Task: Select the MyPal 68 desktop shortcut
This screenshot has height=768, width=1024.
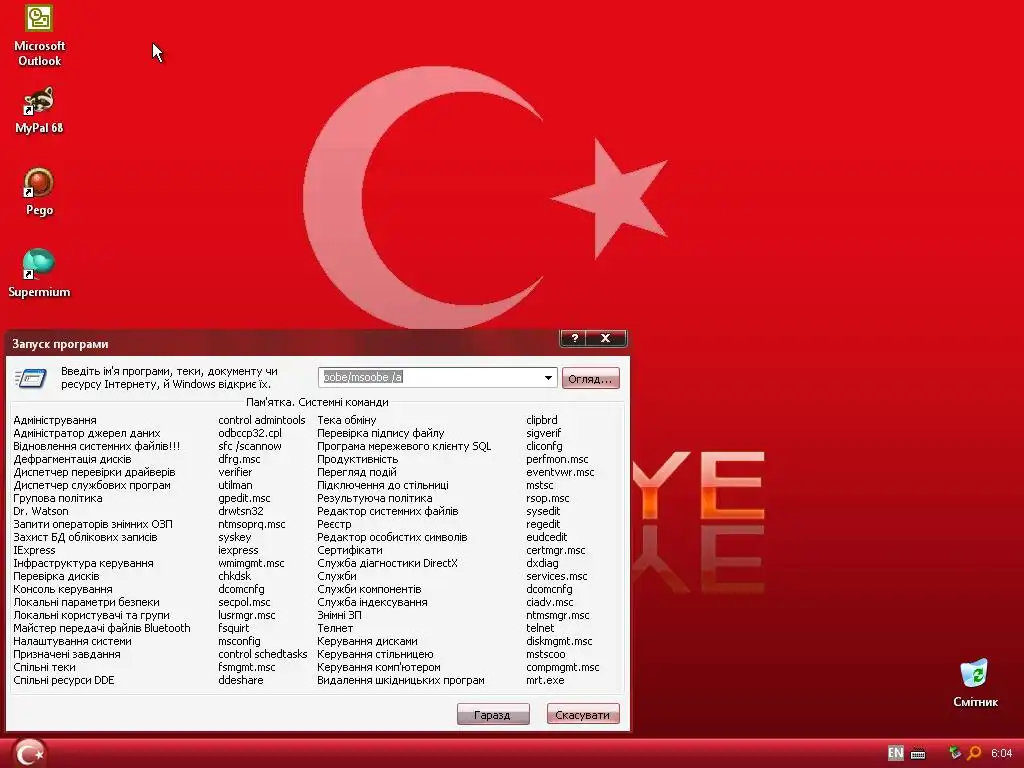Action: (x=39, y=110)
